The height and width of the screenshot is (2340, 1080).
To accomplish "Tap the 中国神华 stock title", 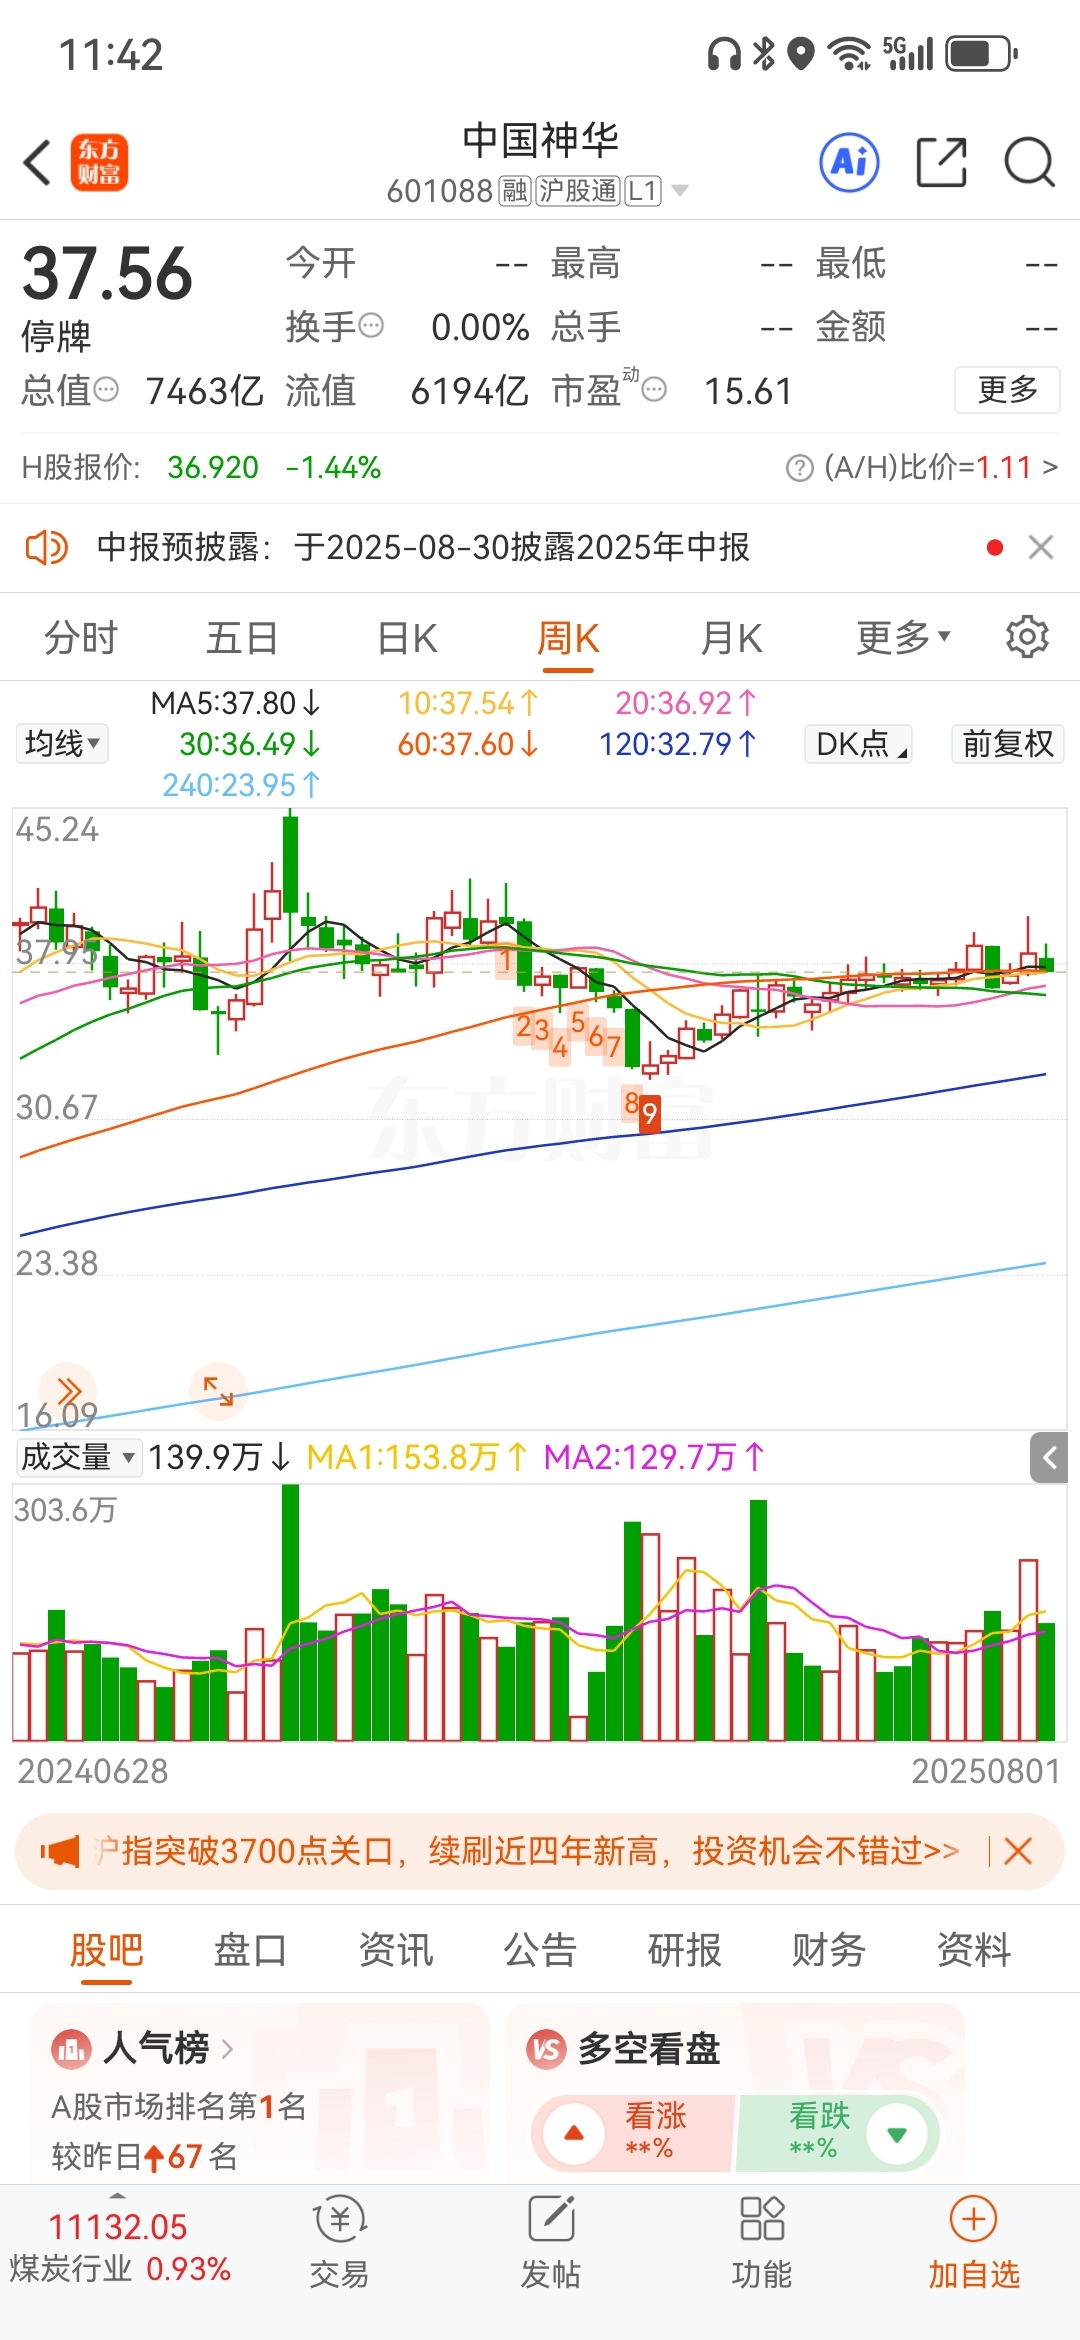I will point(540,141).
